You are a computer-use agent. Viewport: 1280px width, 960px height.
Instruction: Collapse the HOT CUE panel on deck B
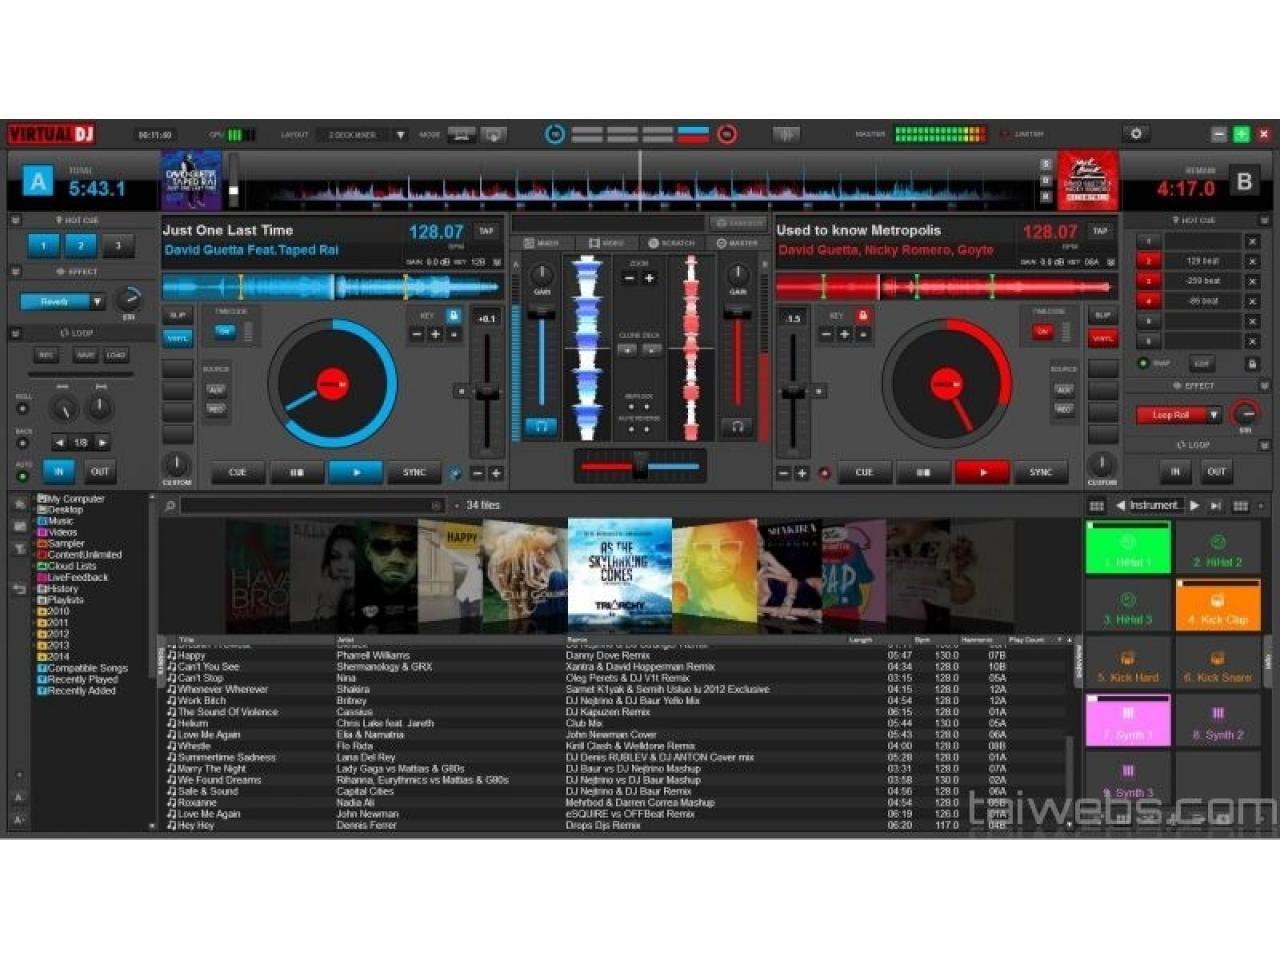coord(1265,220)
